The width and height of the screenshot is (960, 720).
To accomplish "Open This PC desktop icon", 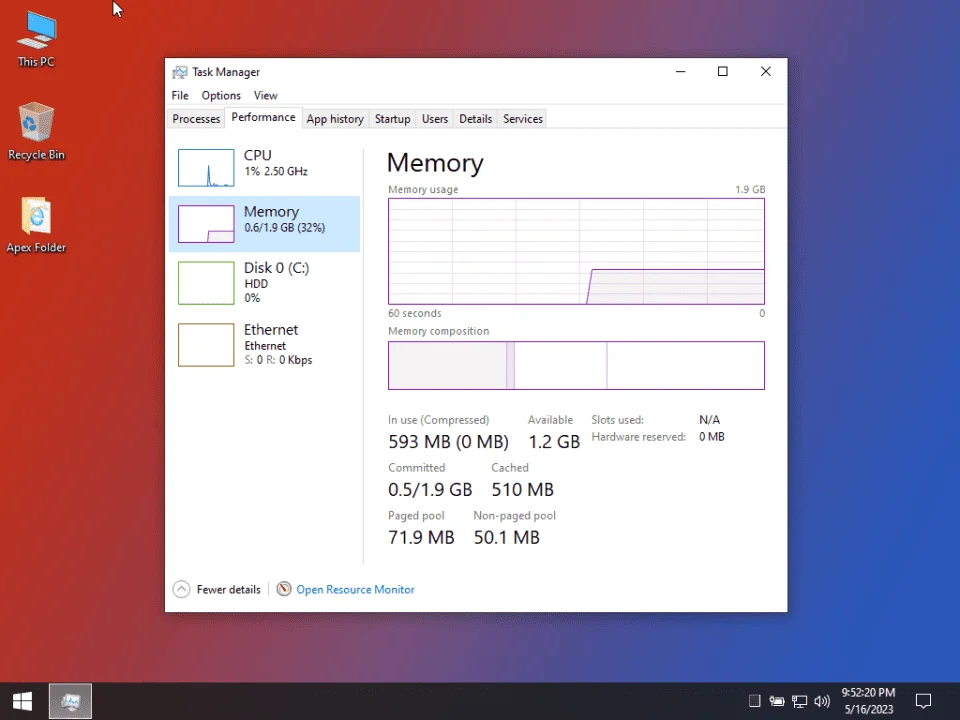I will (36, 38).
